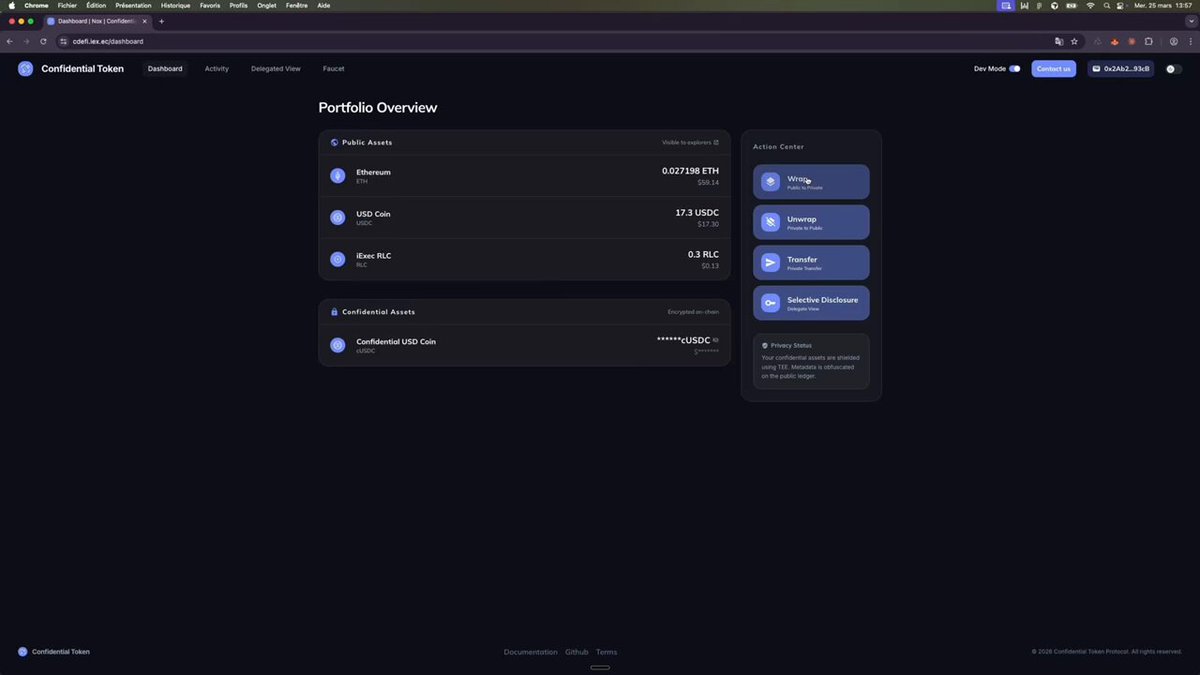Open the Fenêtre menu
Image resolution: width=1200 pixels, height=675 pixels.
tap(297, 5)
